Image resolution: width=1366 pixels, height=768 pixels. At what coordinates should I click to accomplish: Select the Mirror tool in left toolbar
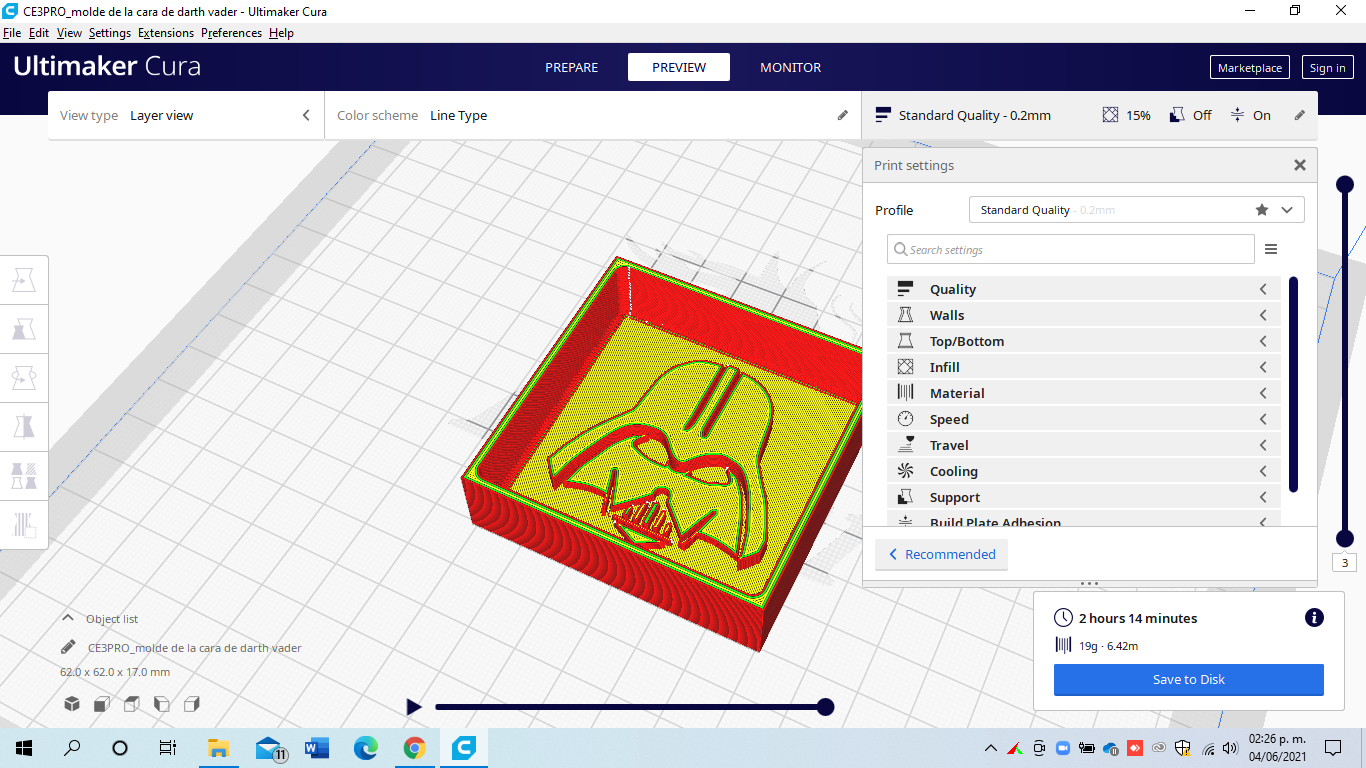pos(24,427)
